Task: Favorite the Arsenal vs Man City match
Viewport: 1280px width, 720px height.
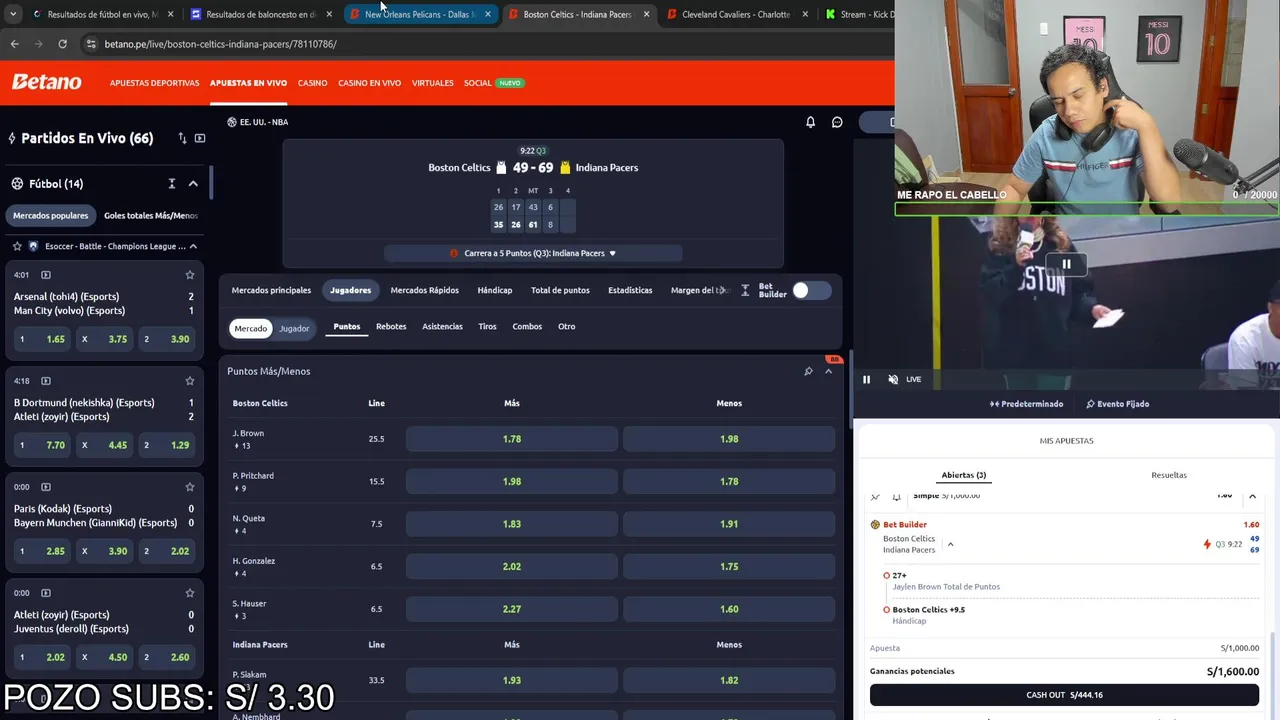Action: 189,275
